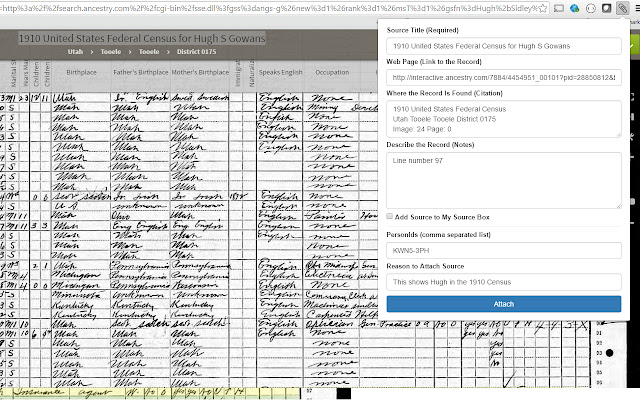Click the handwritten Optician occupation entry
The image size is (640, 400).
329,324
